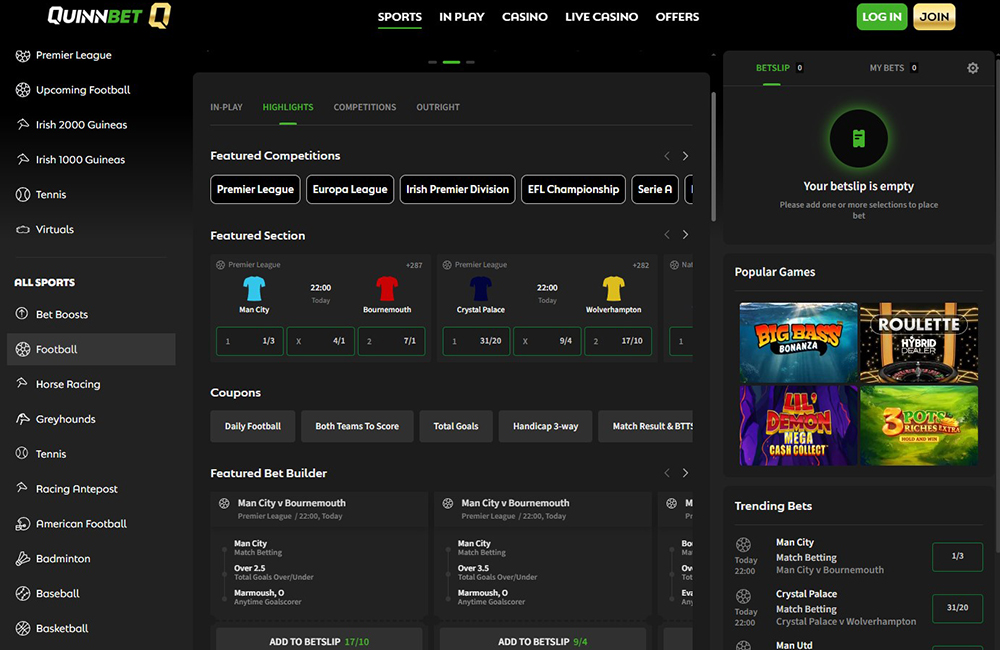
Task: Bet on Crystal Palace draw at 9/4
Action: click(x=547, y=341)
